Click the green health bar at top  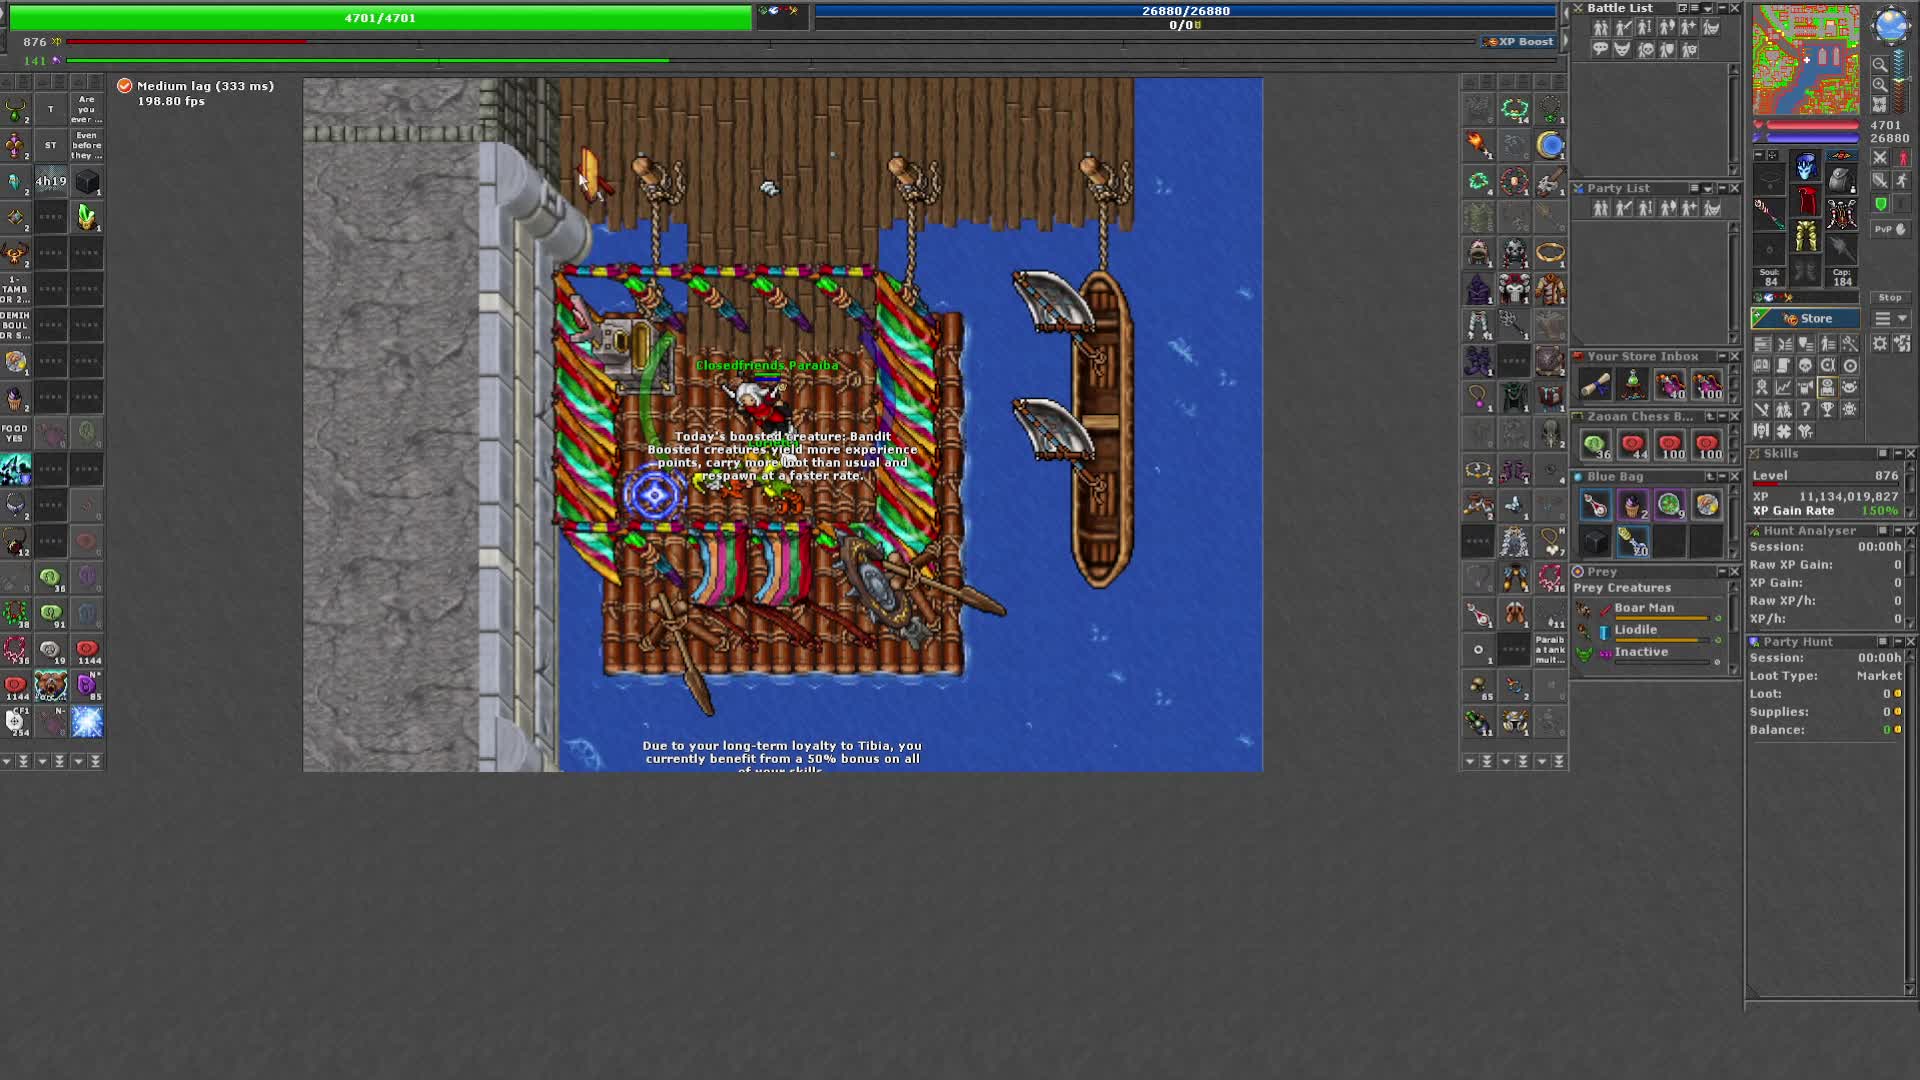(x=380, y=18)
